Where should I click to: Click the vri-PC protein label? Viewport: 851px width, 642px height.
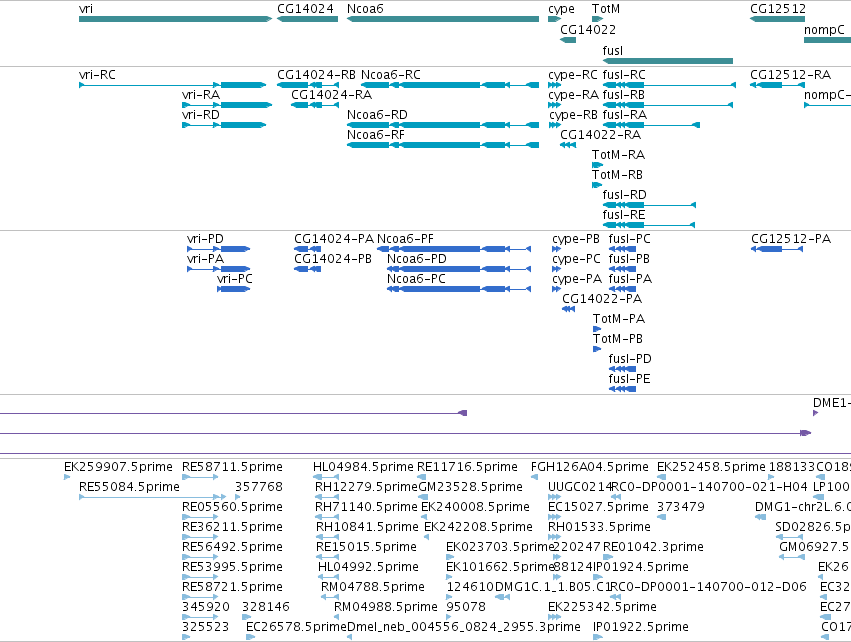234,279
